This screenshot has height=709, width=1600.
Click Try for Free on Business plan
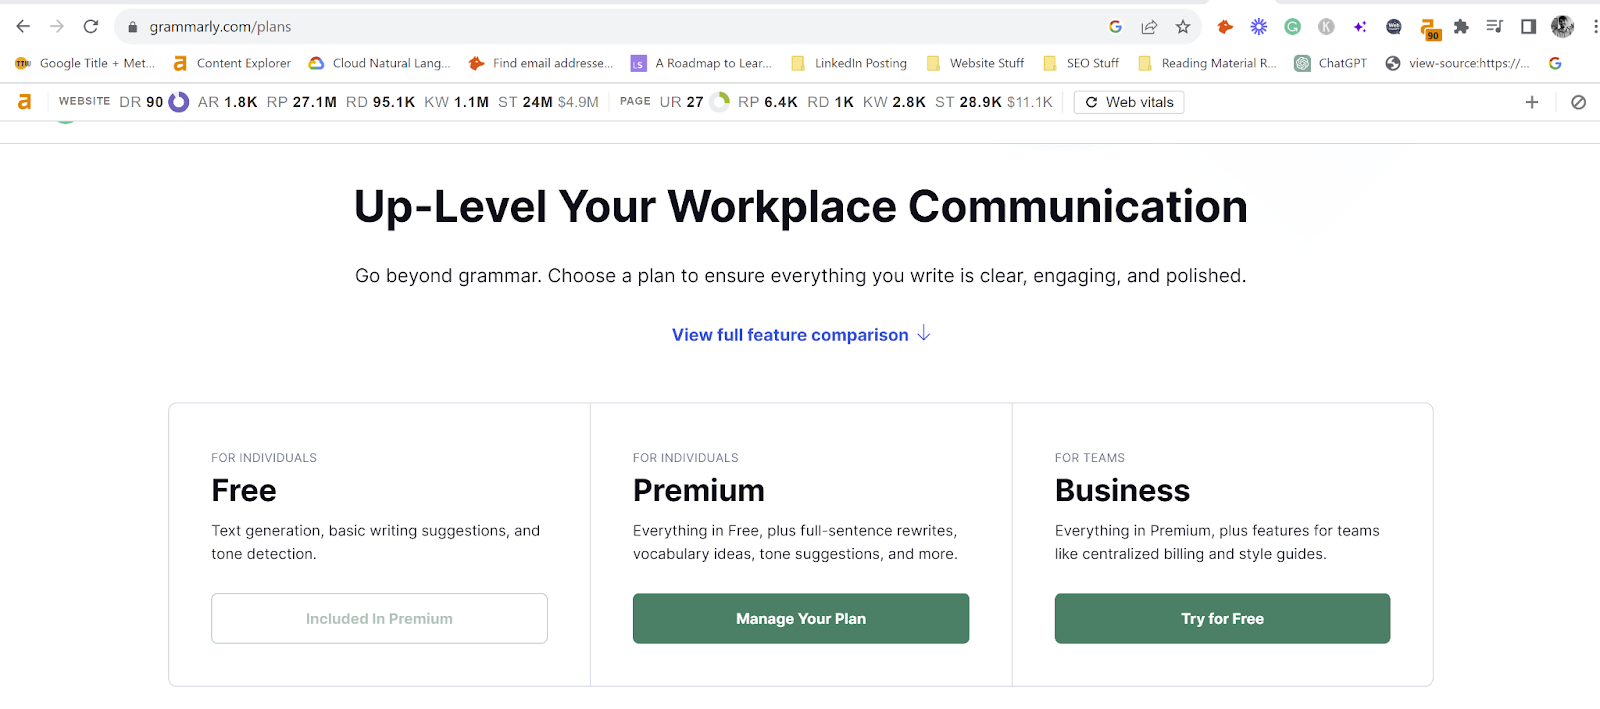[1222, 618]
